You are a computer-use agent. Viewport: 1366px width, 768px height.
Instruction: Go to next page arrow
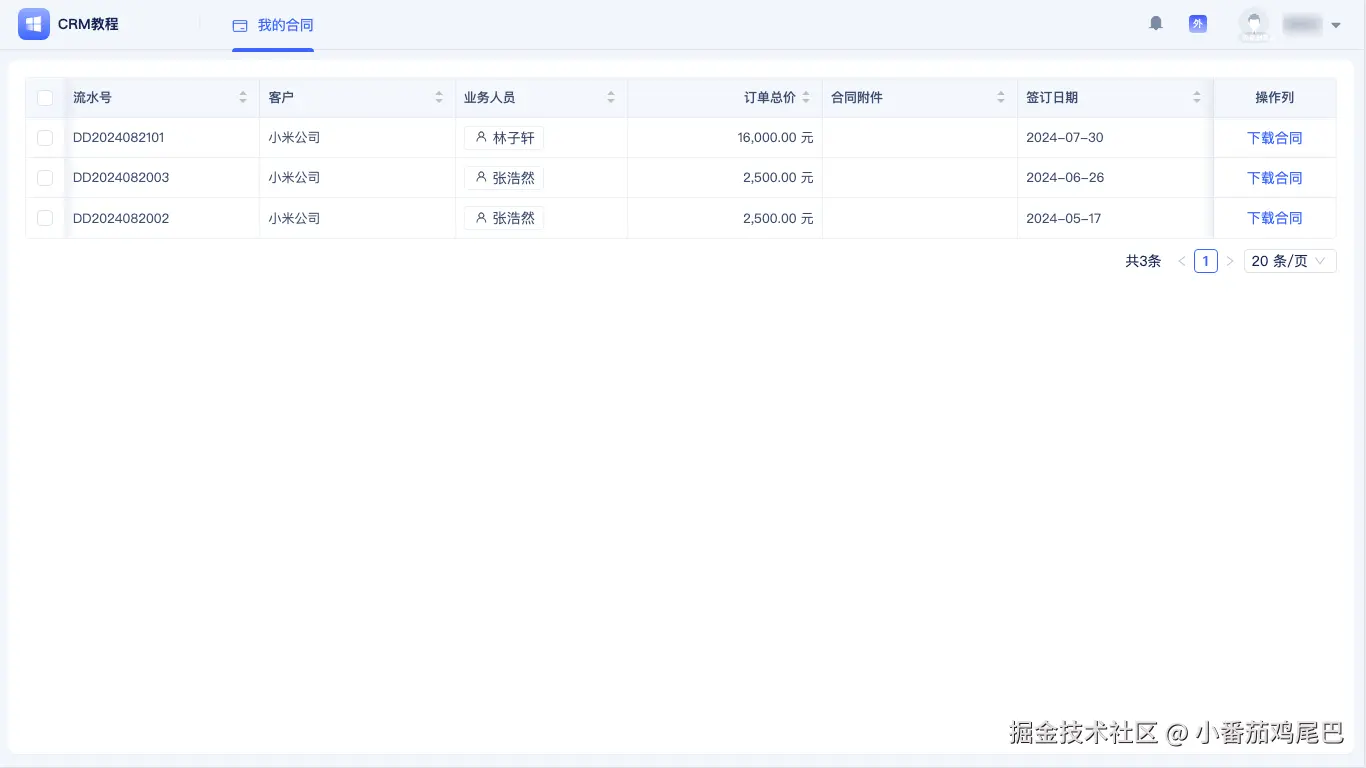coord(1230,261)
